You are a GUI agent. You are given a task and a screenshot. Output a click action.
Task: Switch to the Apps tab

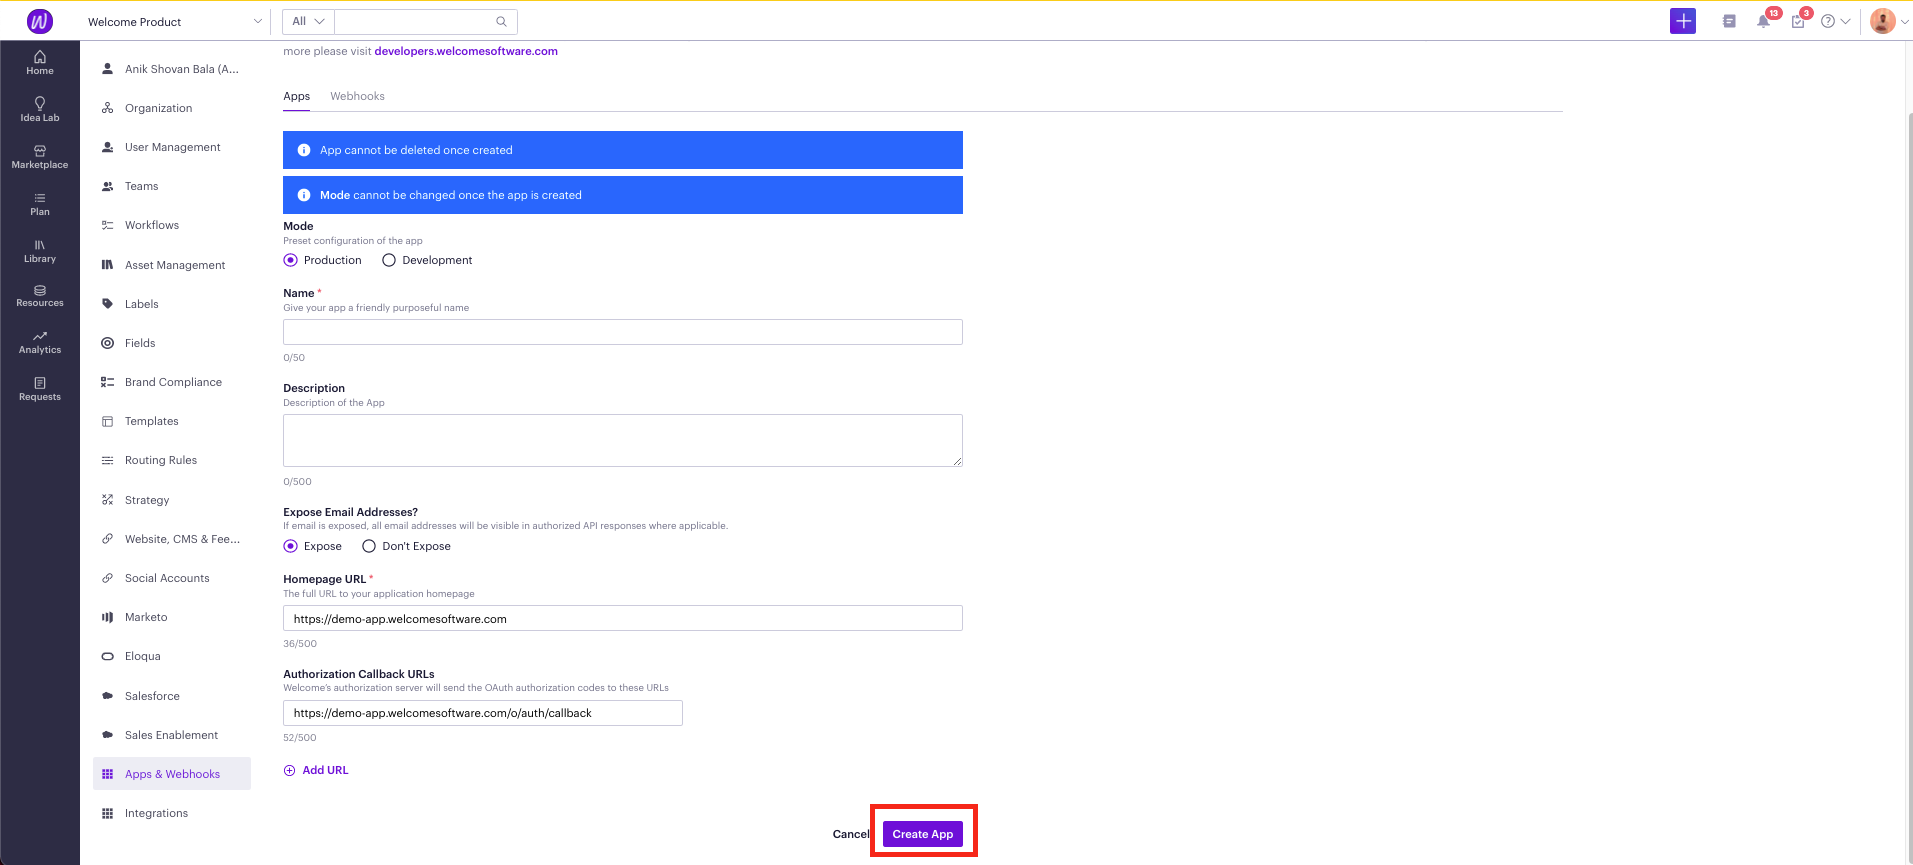tap(296, 96)
